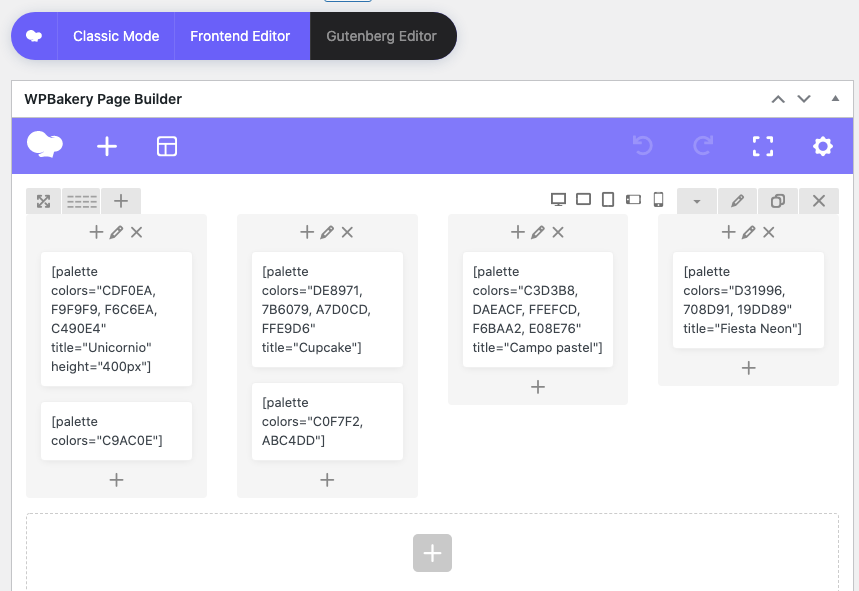Select landscape tablet responsive preview
Image resolution: width=859 pixels, height=591 pixels.
click(583, 199)
